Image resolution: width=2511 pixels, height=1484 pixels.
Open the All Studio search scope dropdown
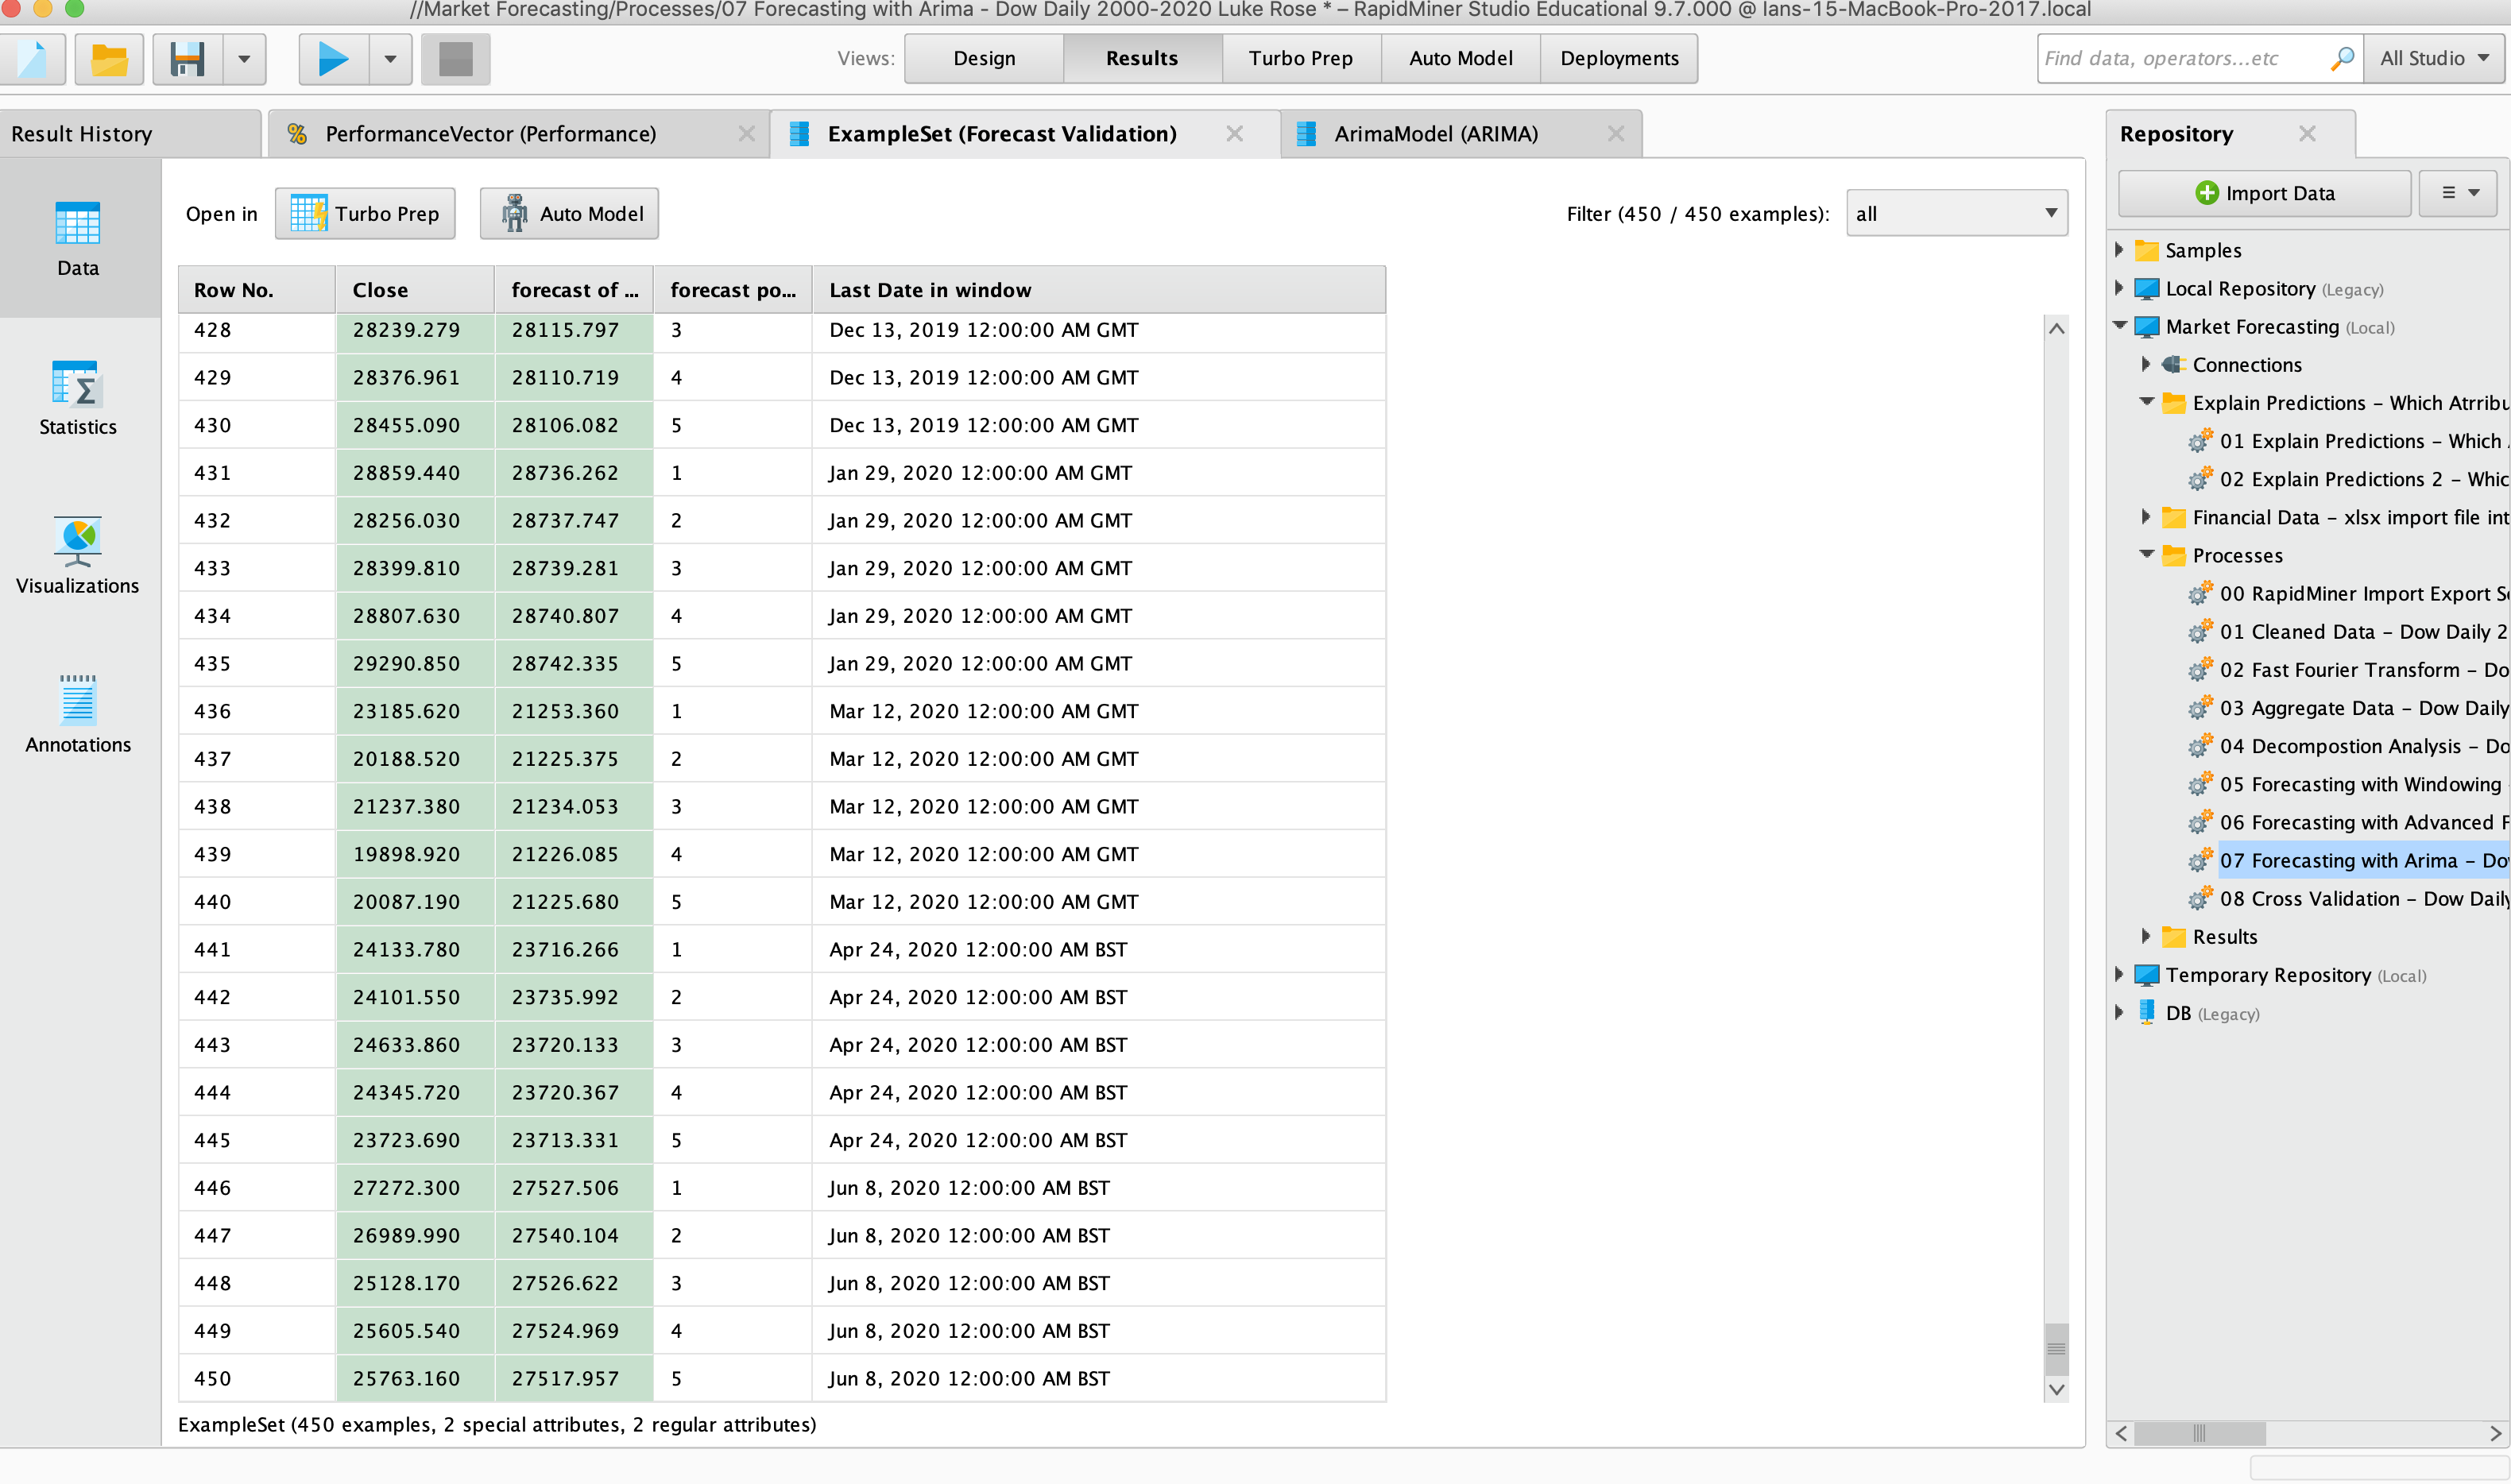[x=2434, y=59]
